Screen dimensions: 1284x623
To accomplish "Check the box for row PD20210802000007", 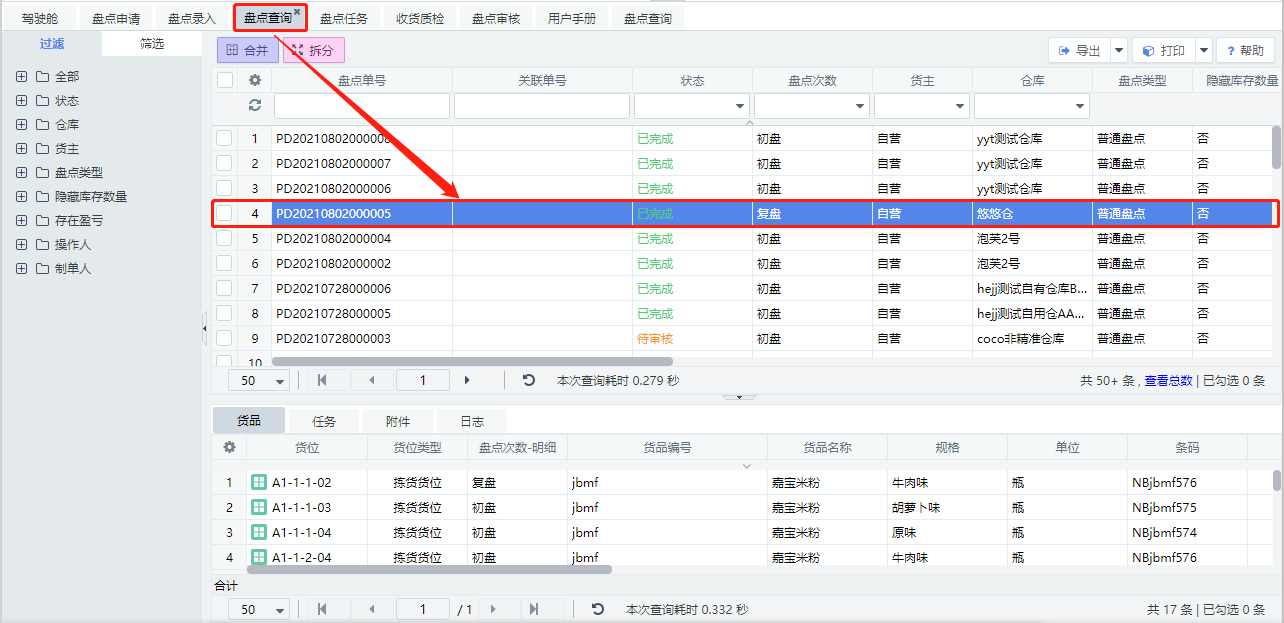I will 224,163.
